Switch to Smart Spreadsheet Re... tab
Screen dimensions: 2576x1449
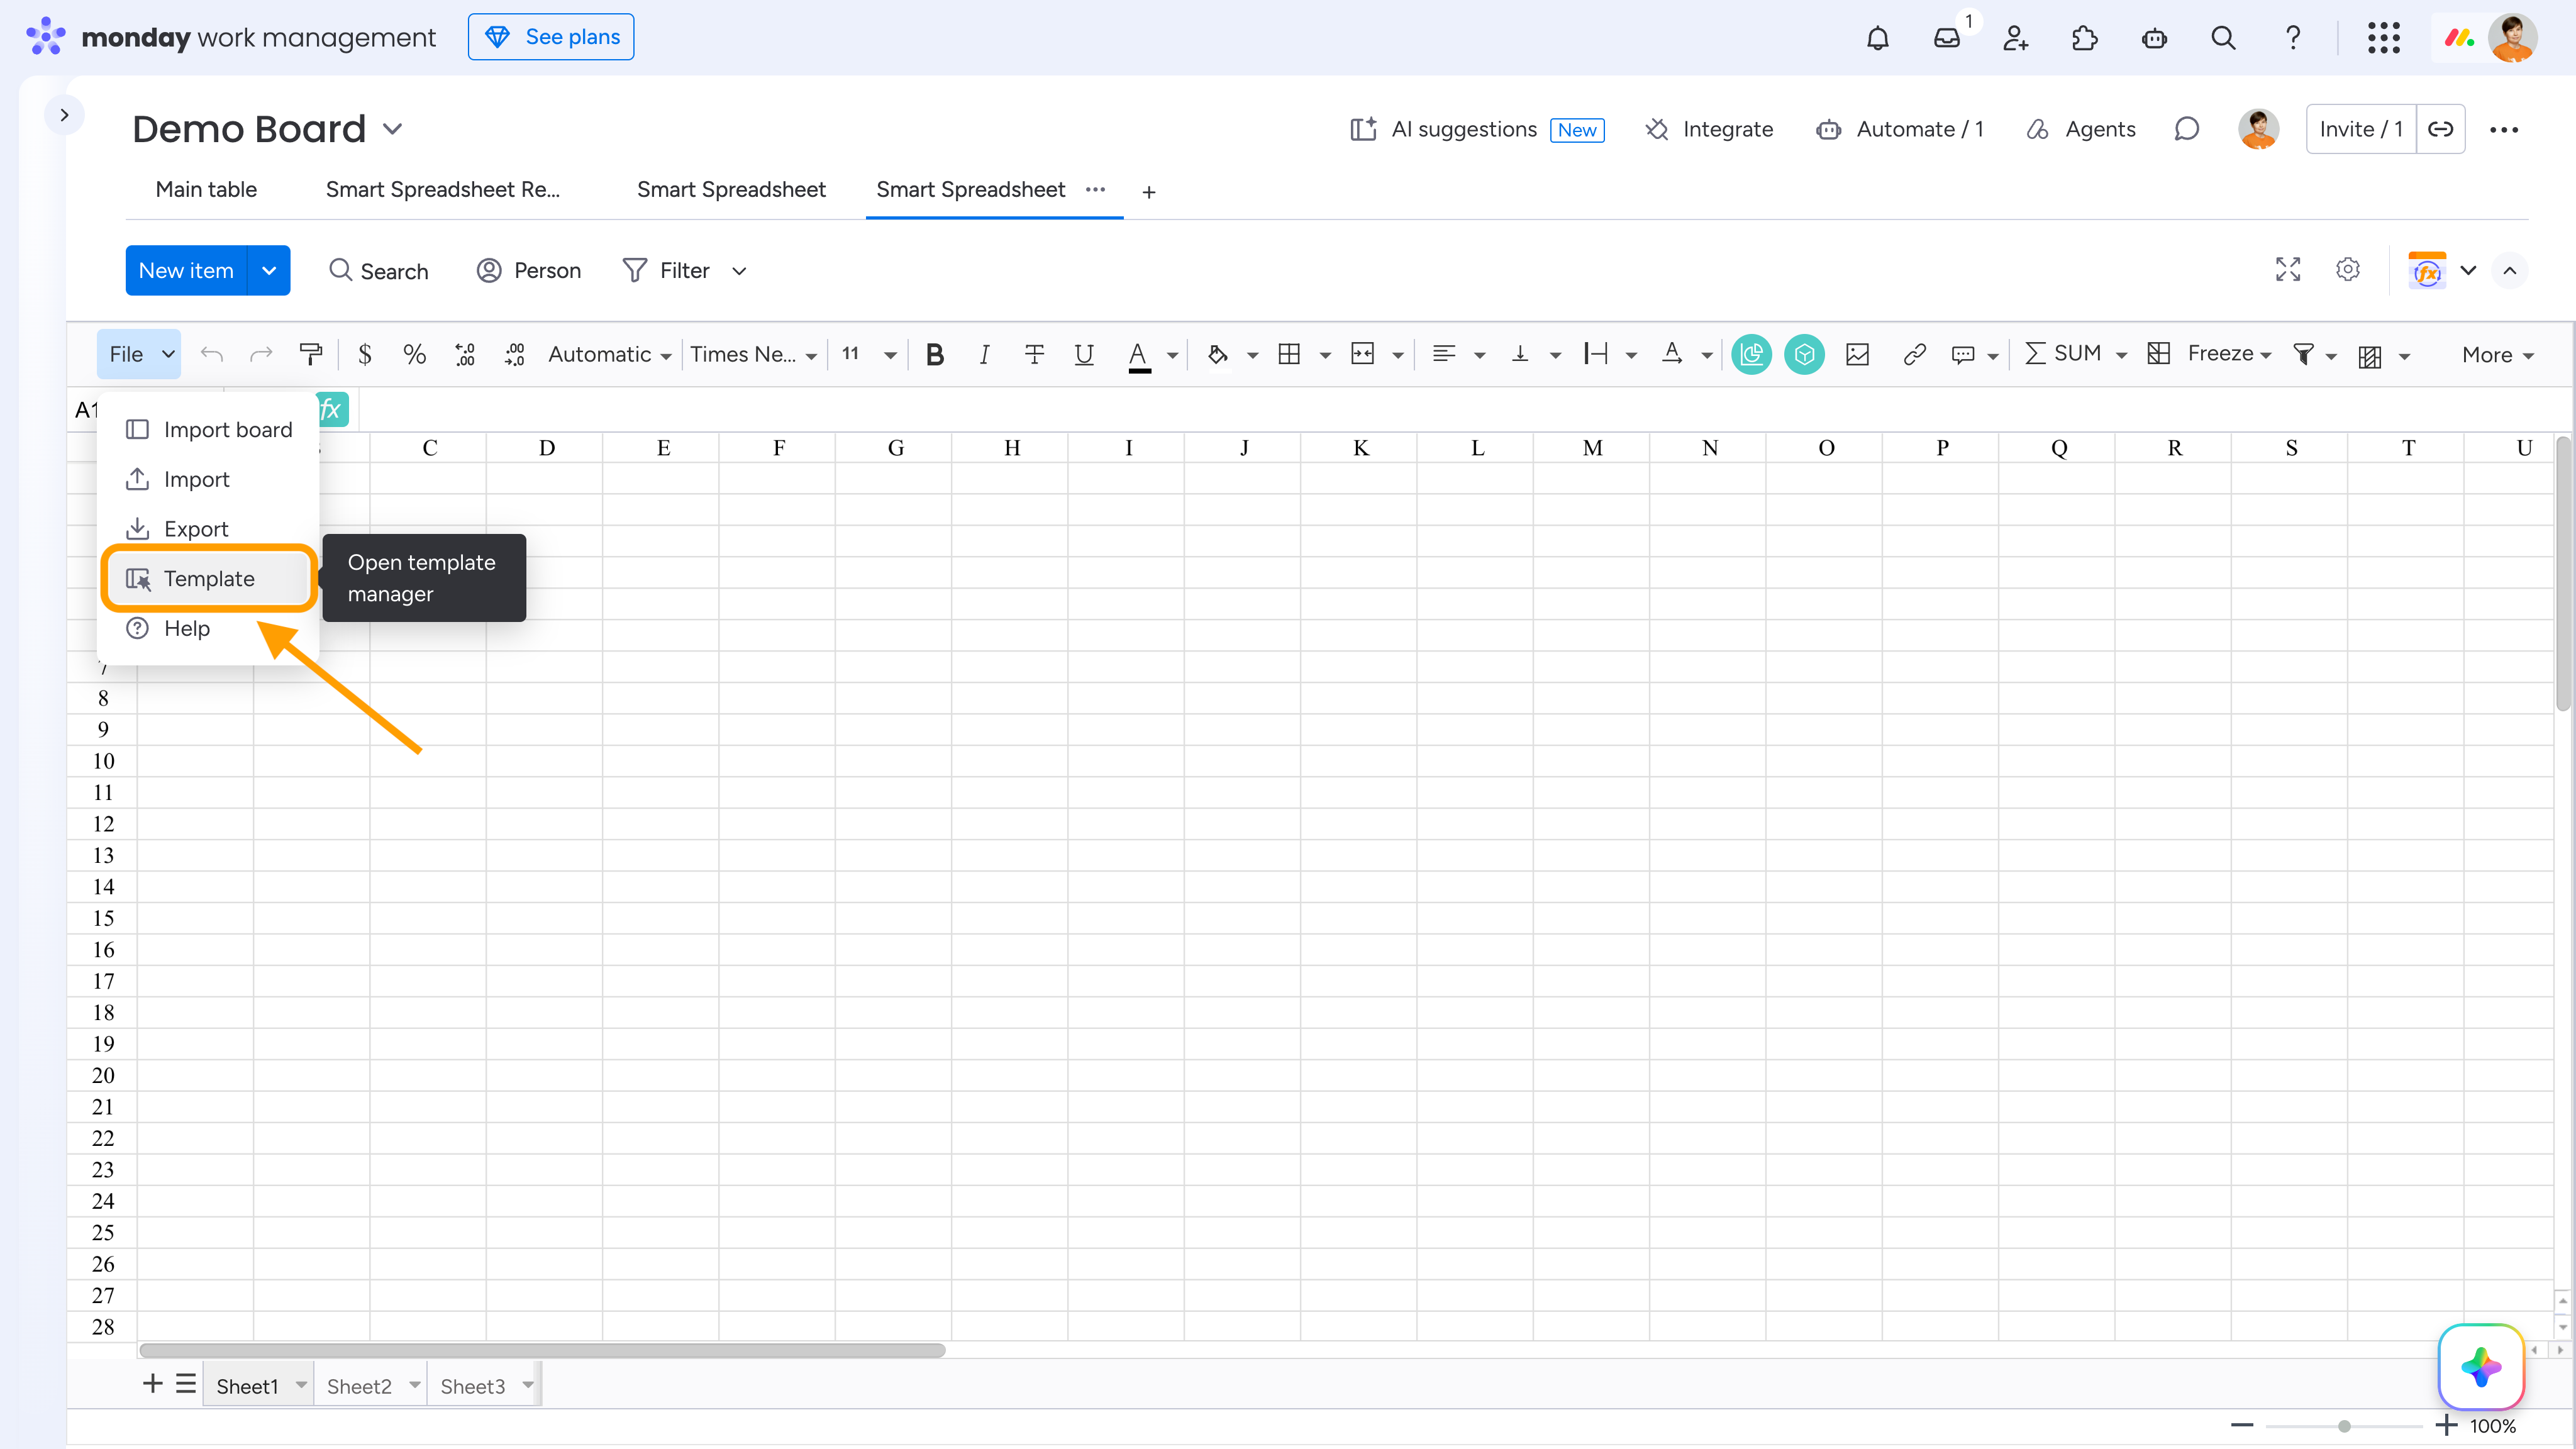click(x=443, y=190)
